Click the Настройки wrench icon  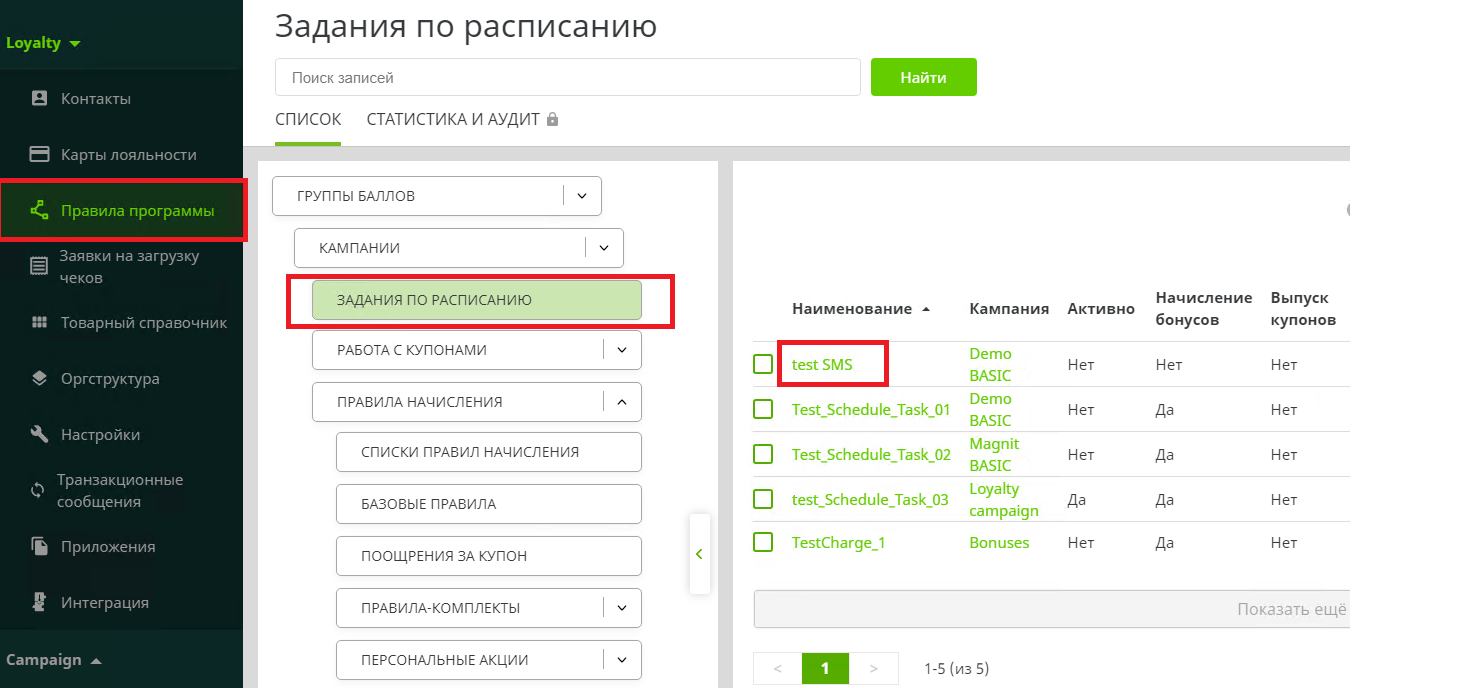tap(37, 434)
